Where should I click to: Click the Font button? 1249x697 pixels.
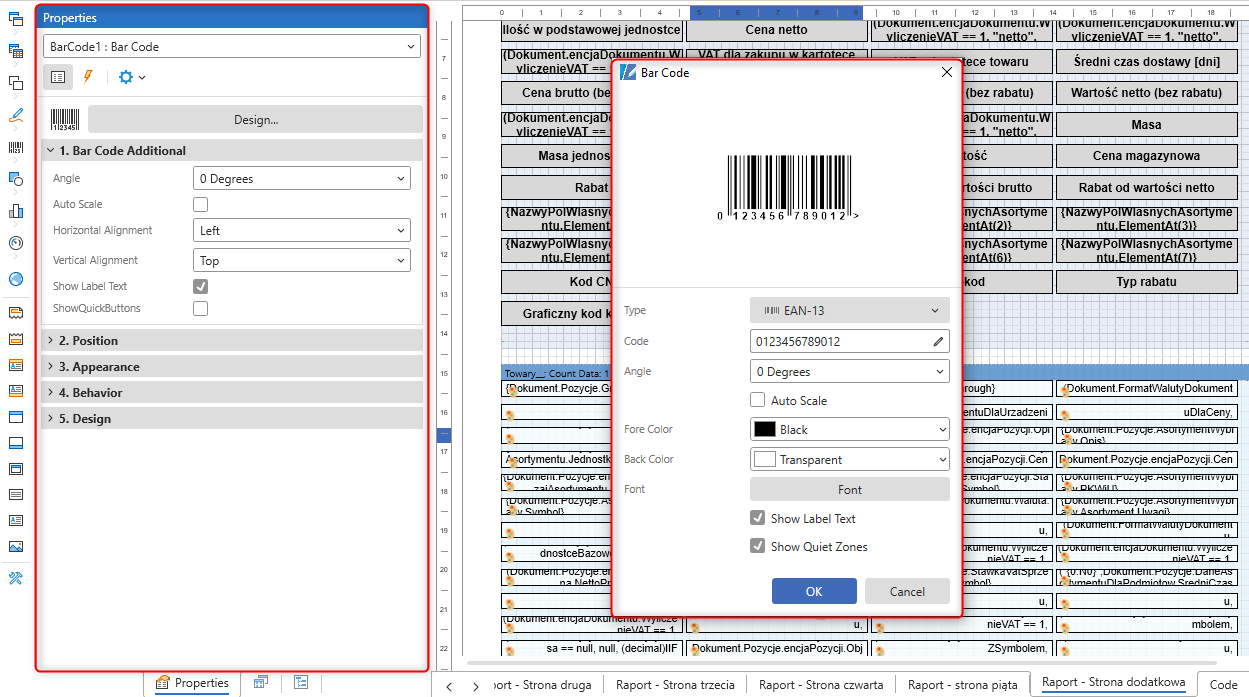pyautogui.click(x=850, y=489)
